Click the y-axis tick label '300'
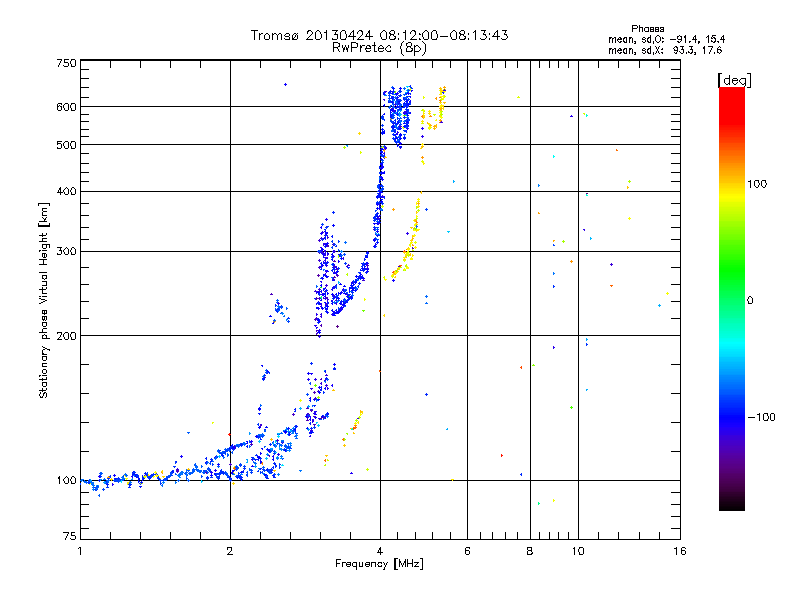The width and height of the screenshot is (800, 600). [x=66, y=252]
